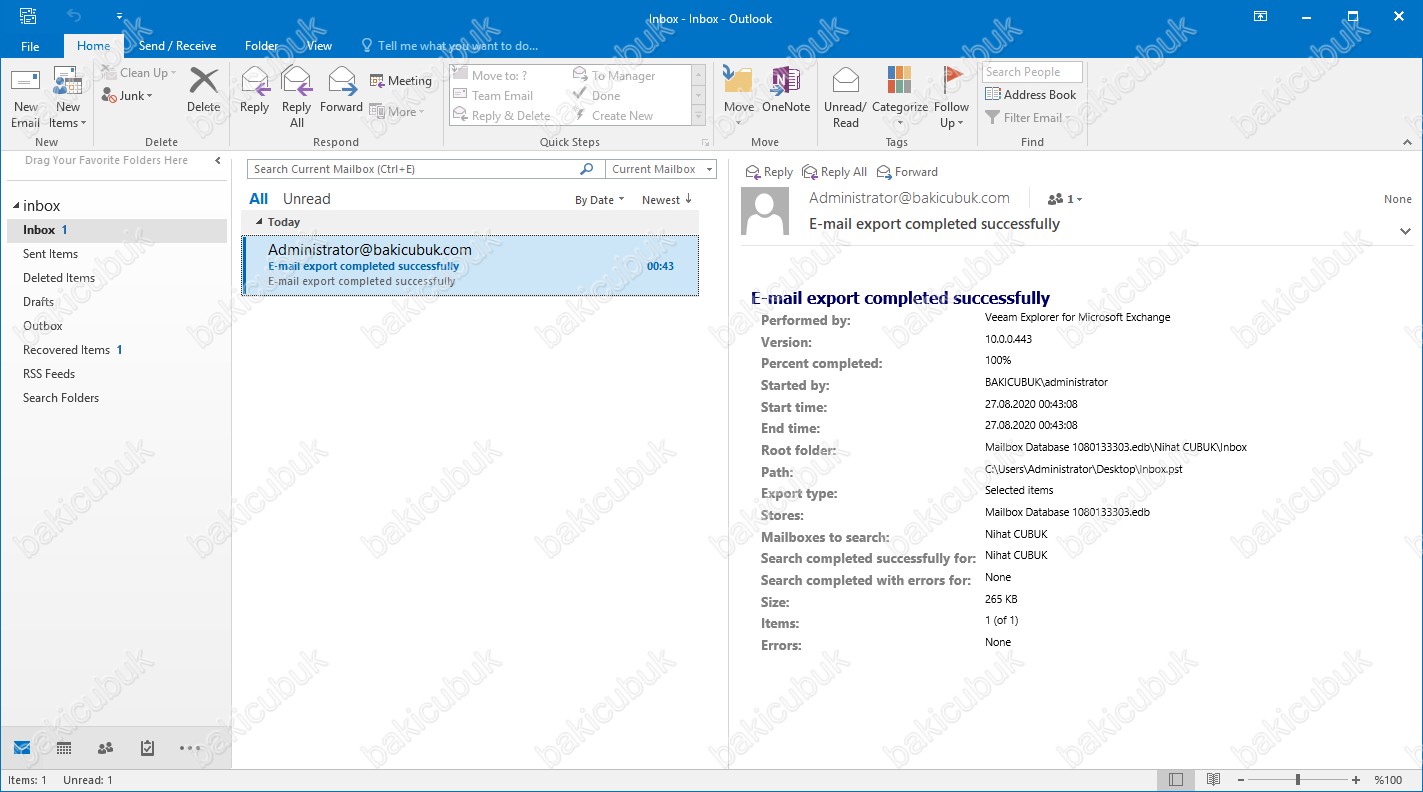Expand the Quick Steps dialog launcher
The width and height of the screenshot is (1423, 792).
(705, 142)
